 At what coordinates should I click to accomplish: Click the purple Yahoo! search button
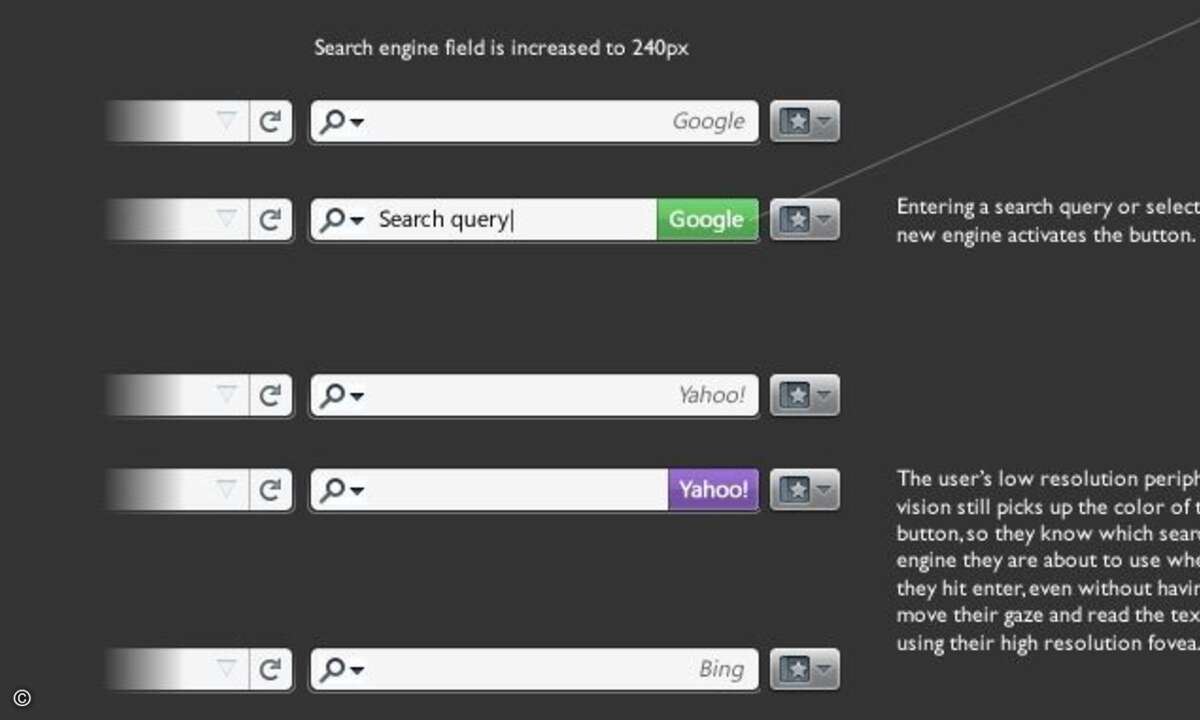click(x=713, y=490)
